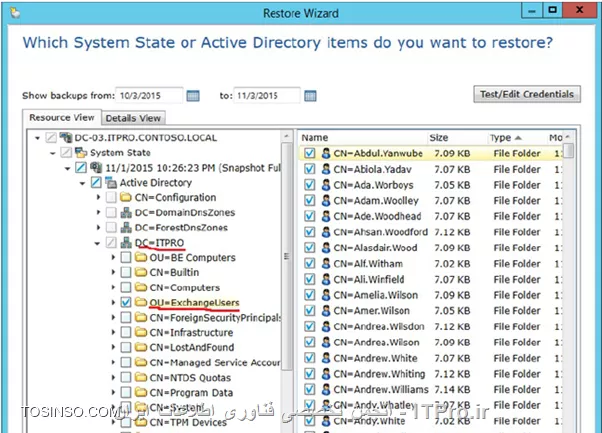Select the DC=DomainDnsZones domain icon
The image size is (602, 433).
[126, 212]
